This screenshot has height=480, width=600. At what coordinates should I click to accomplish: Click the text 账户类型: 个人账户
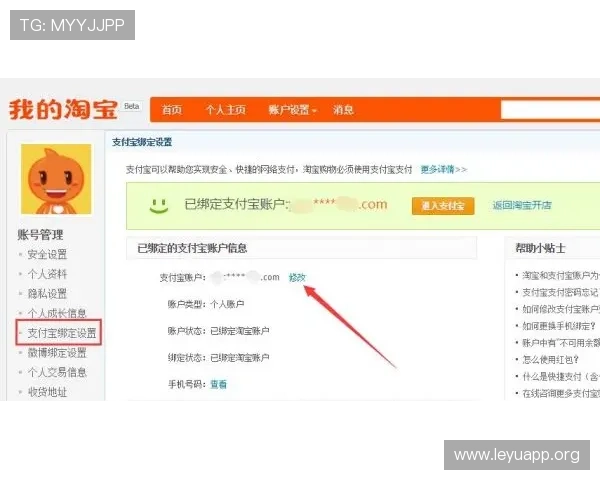206,304
